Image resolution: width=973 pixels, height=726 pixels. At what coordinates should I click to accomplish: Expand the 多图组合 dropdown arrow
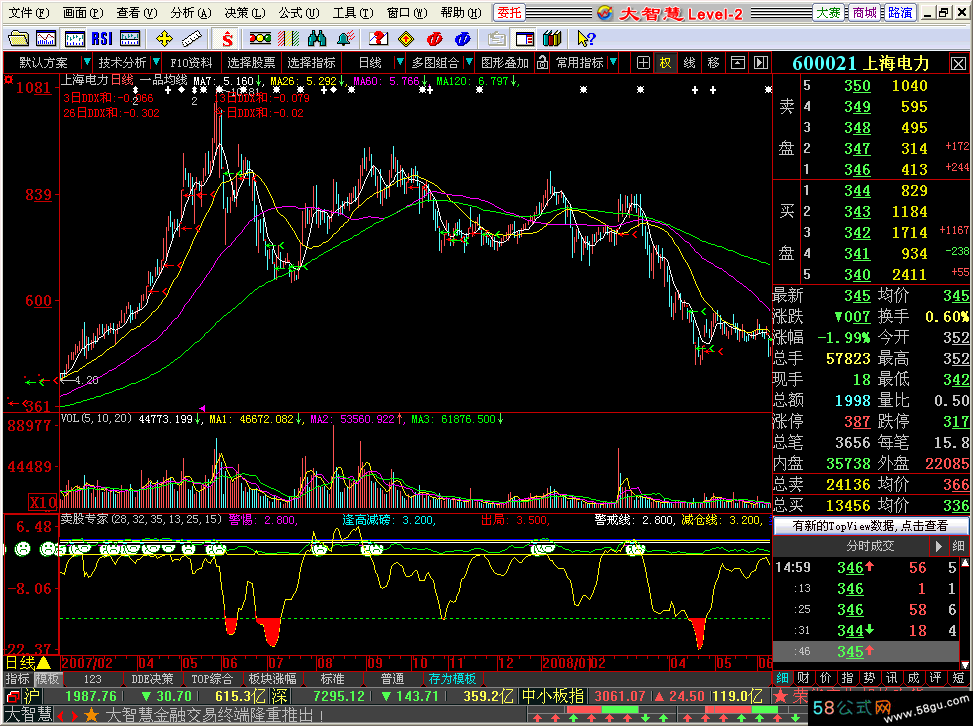pyautogui.click(x=470, y=62)
